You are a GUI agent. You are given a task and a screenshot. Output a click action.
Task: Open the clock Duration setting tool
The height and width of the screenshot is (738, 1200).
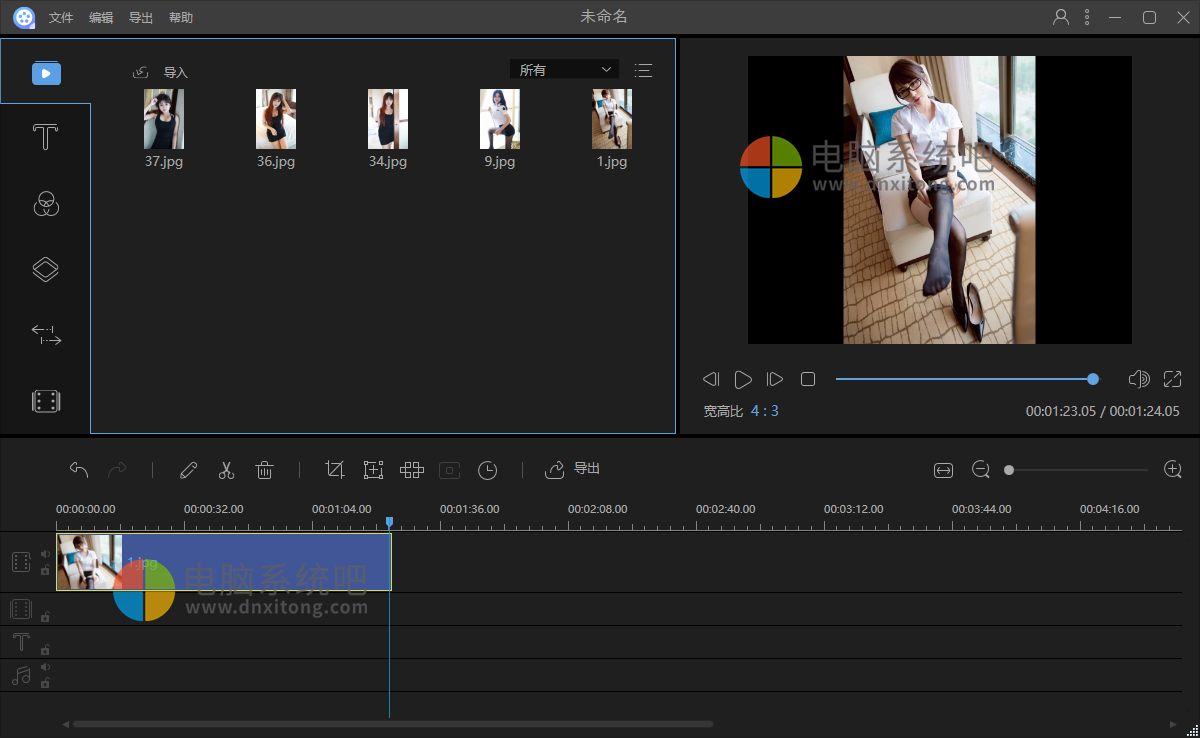(x=487, y=469)
